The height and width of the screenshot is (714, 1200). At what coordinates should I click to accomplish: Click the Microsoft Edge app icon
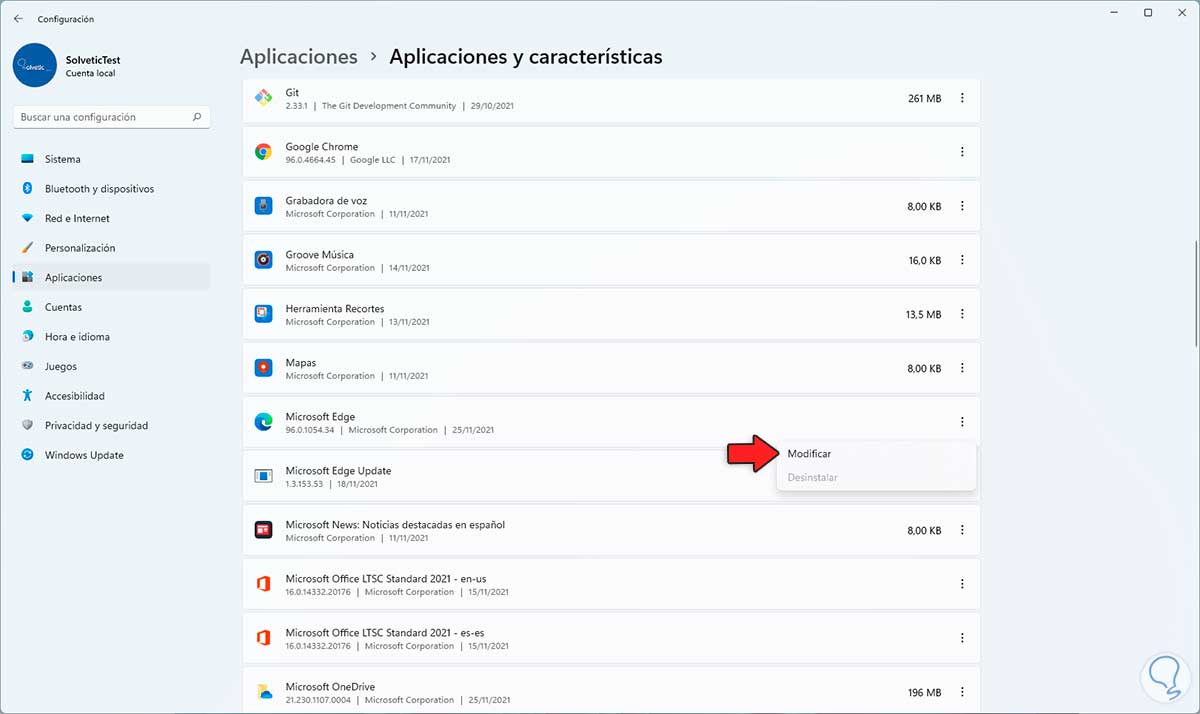(x=263, y=422)
